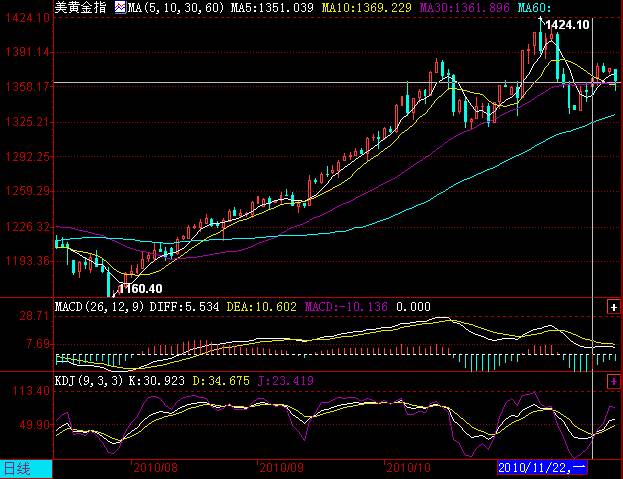Click the KDJ(9,3,3) indicator label

(89, 381)
